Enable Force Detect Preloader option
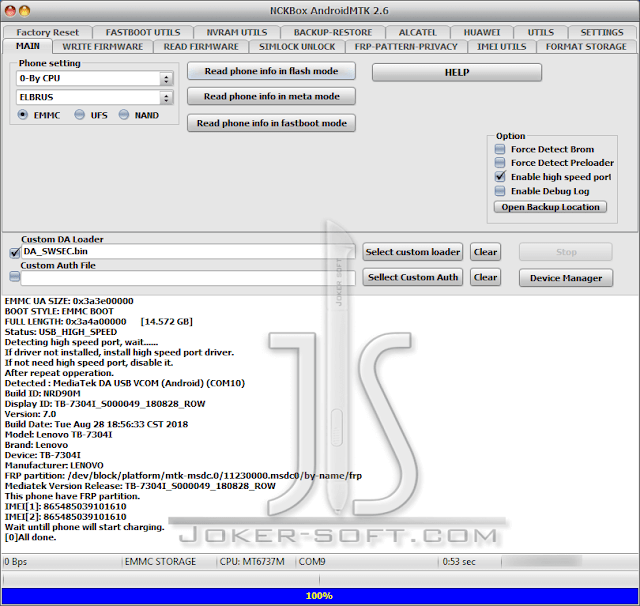 click(500, 162)
